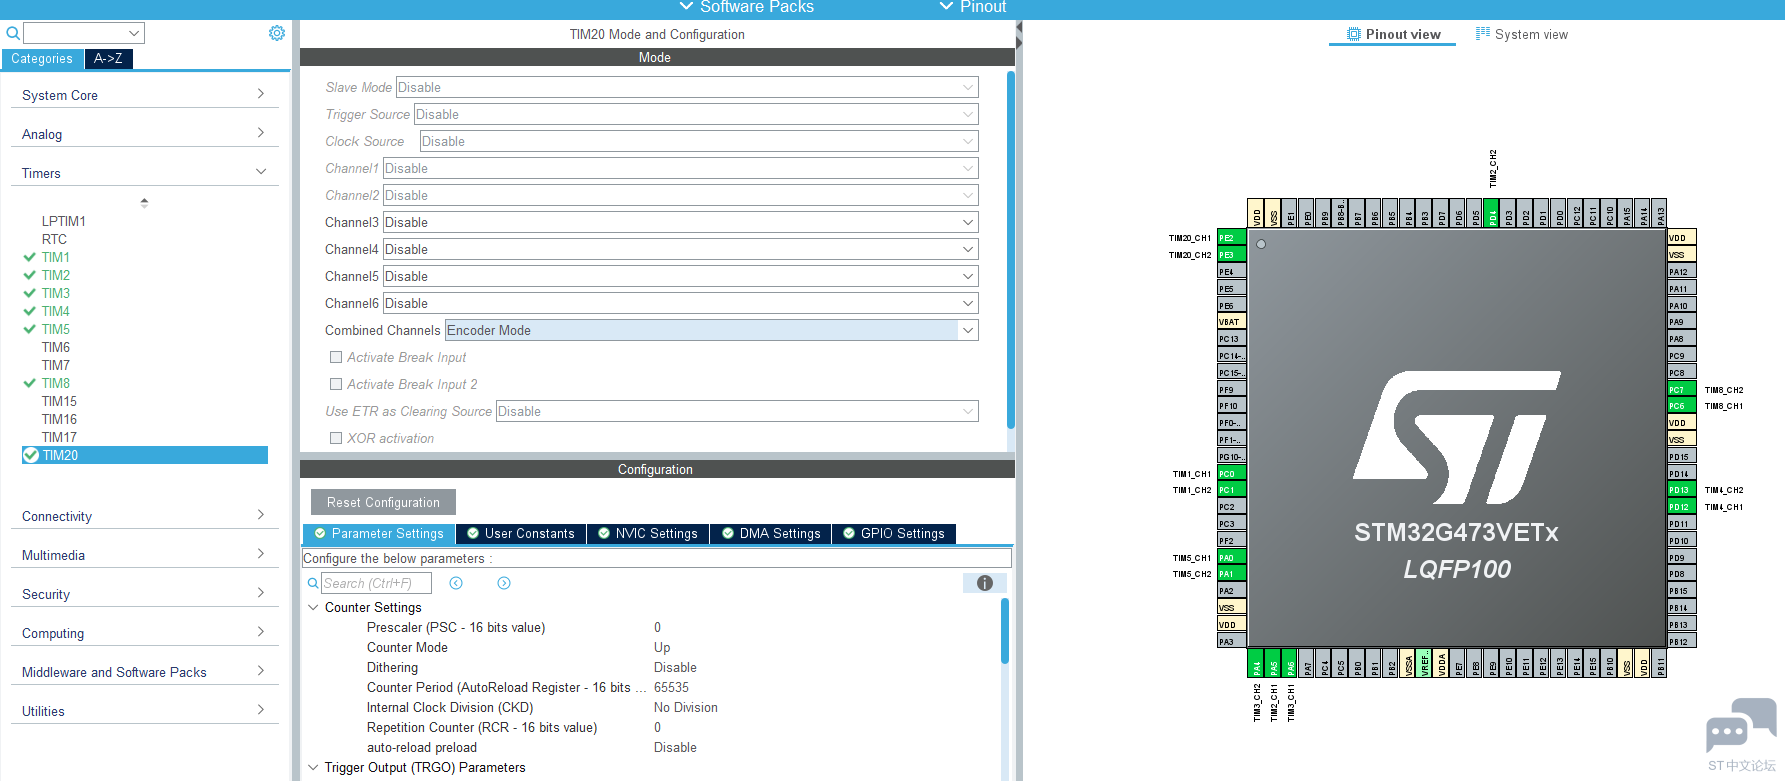Image resolution: width=1785 pixels, height=781 pixels.
Task: Select pin PC0 labeled TIM1_CH1
Action: point(1231,474)
